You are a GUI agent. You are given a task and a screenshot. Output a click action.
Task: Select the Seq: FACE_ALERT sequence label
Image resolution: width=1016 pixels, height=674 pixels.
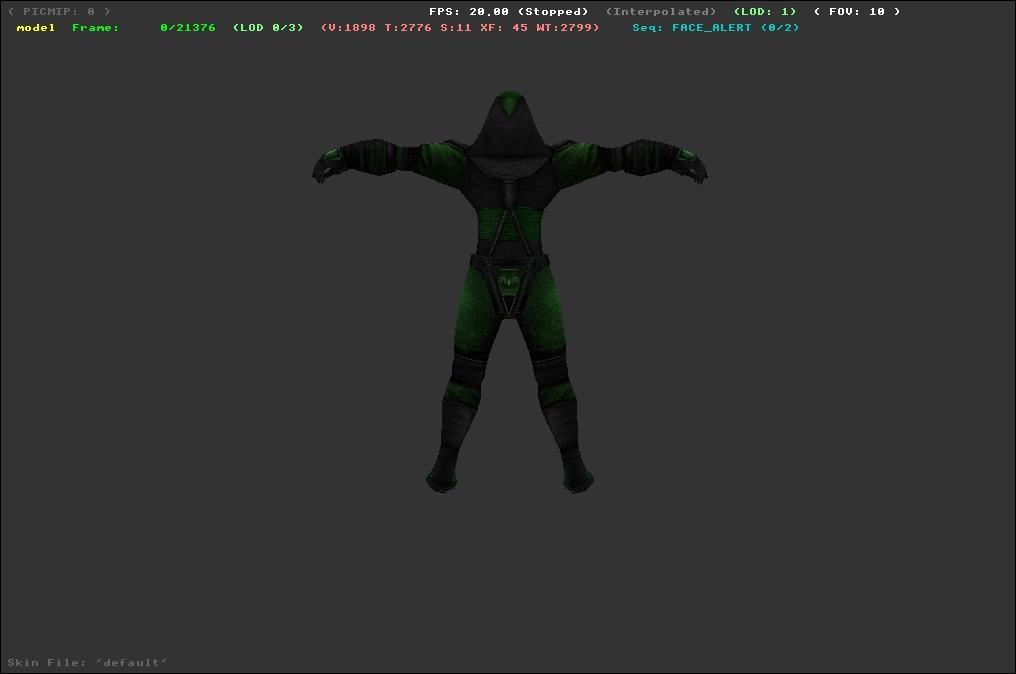coord(715,28)
